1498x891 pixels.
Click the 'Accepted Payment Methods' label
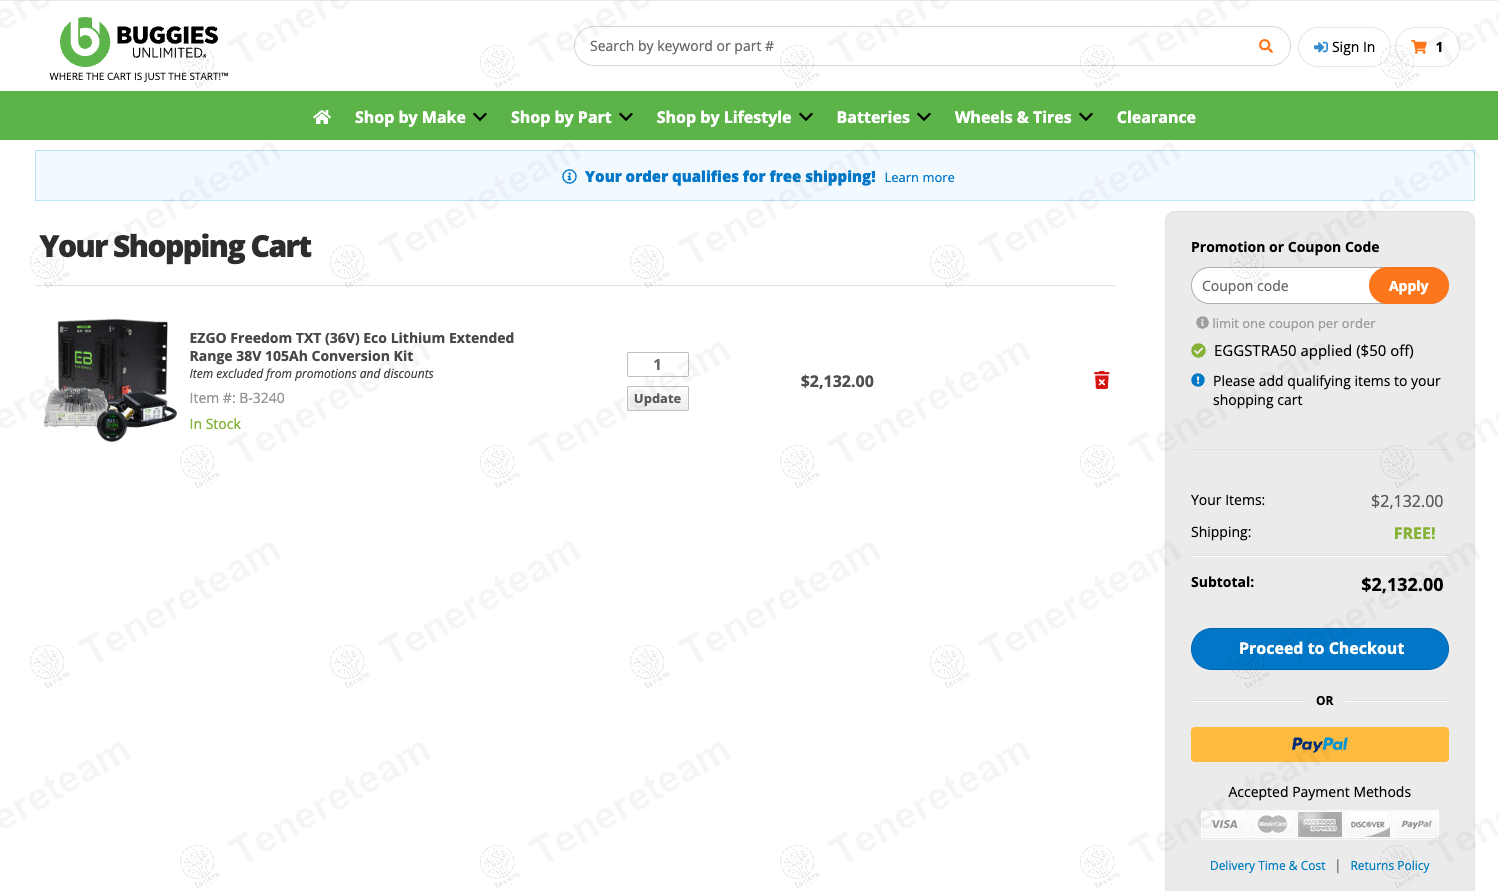coord(1319,792)
